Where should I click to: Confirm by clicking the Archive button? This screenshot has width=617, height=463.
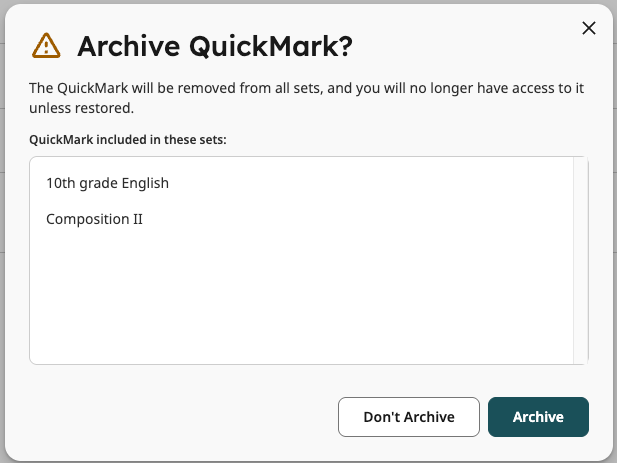[x=538, y=417]
